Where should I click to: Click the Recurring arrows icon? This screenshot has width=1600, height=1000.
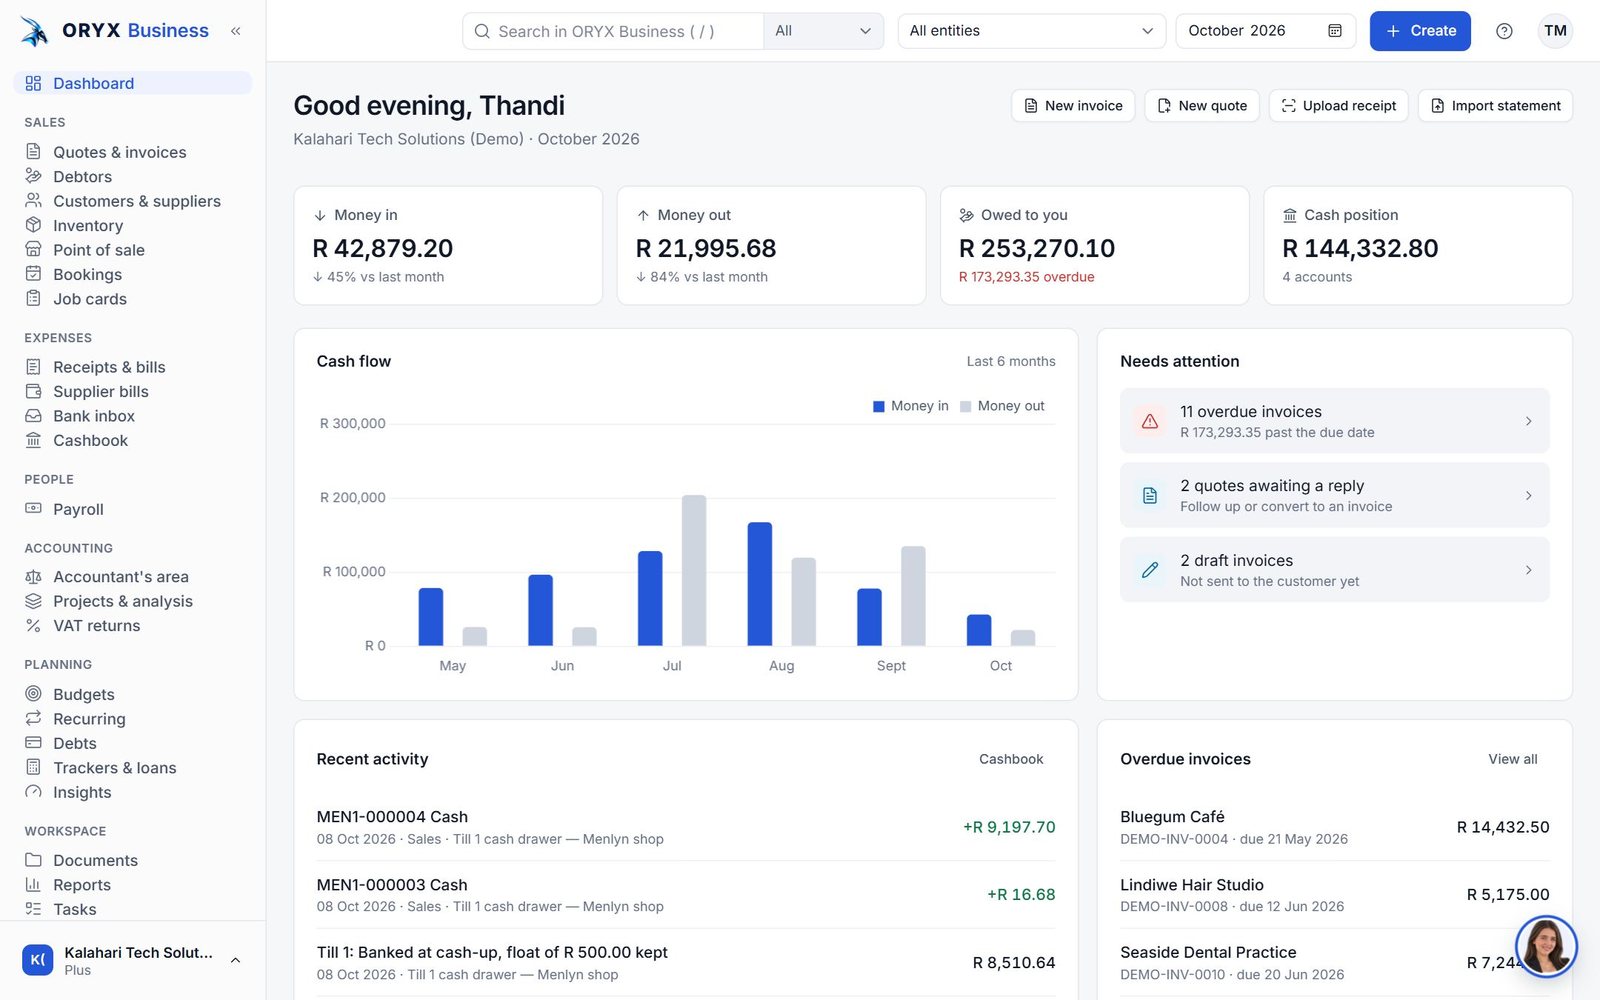(x=33, y=718)
